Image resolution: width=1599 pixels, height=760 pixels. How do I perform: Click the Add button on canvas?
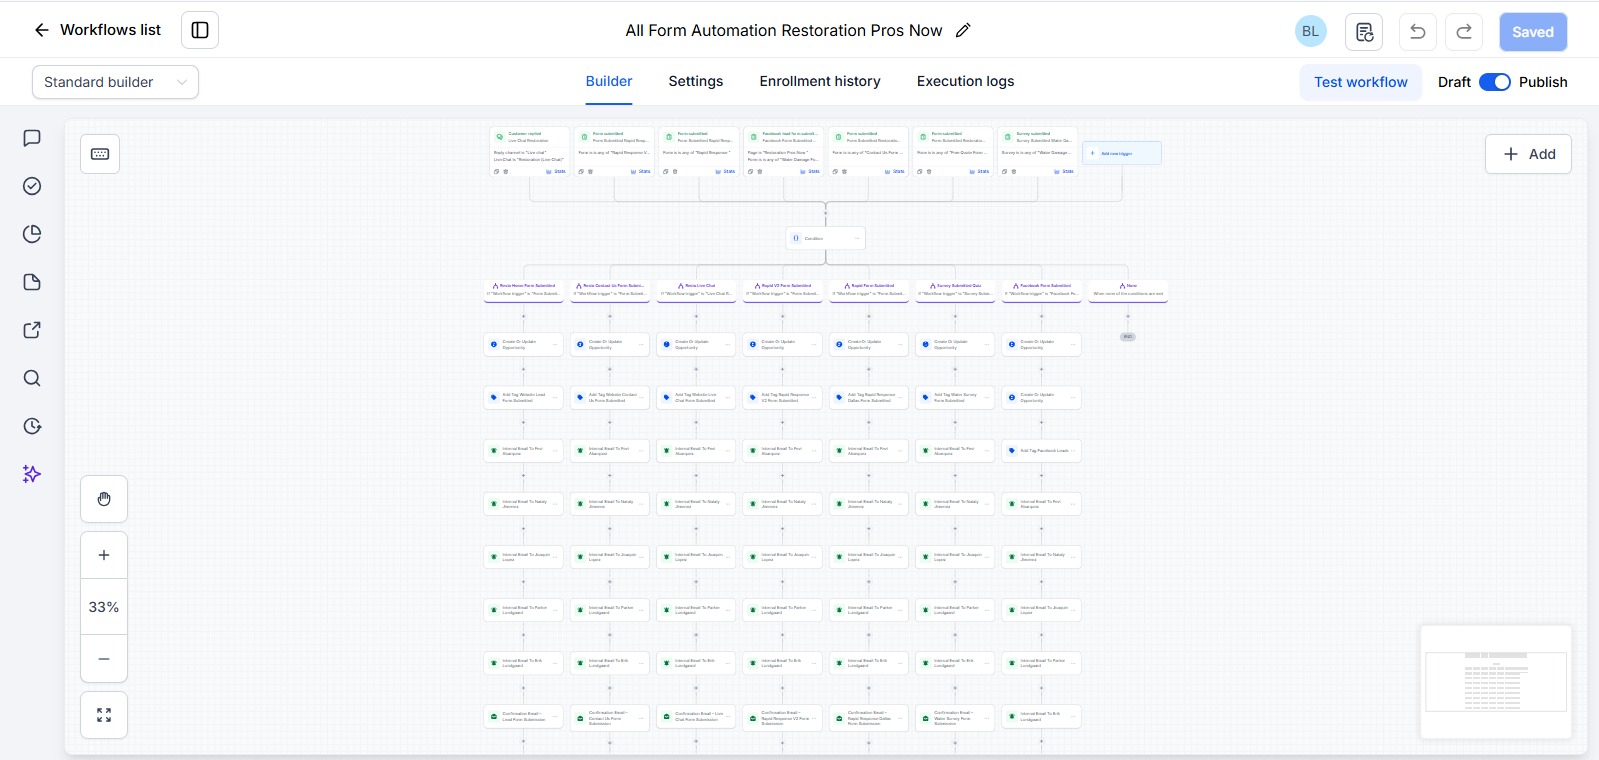(1528, 154)
